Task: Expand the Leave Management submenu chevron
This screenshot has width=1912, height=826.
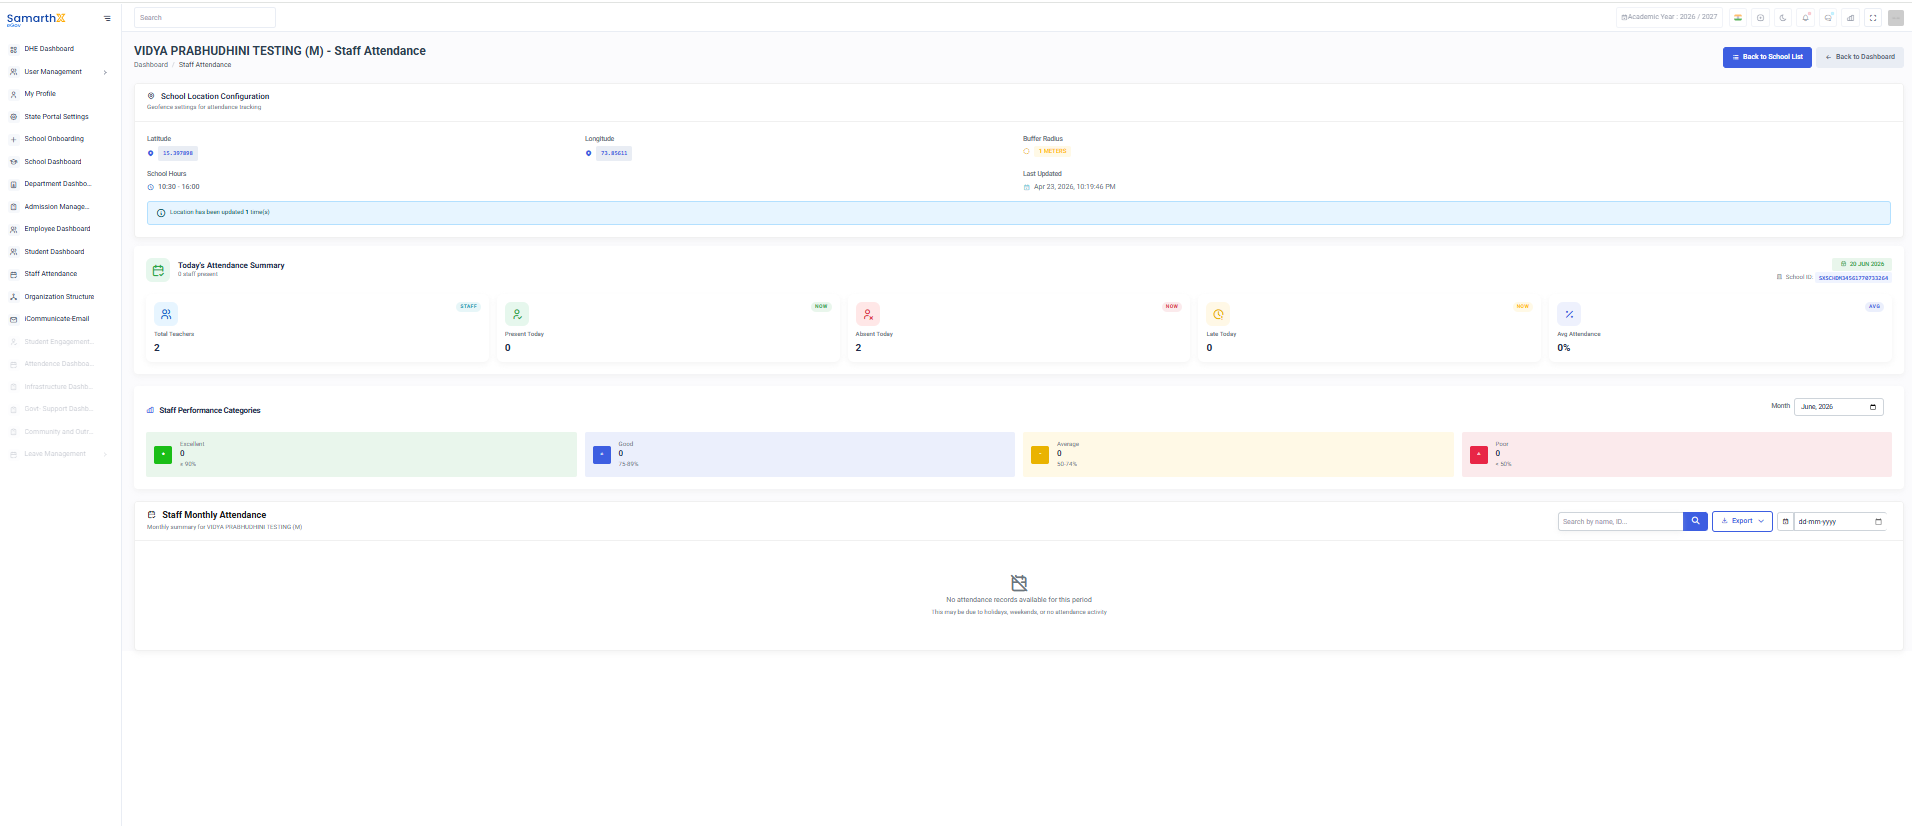Action: point(105,454)
